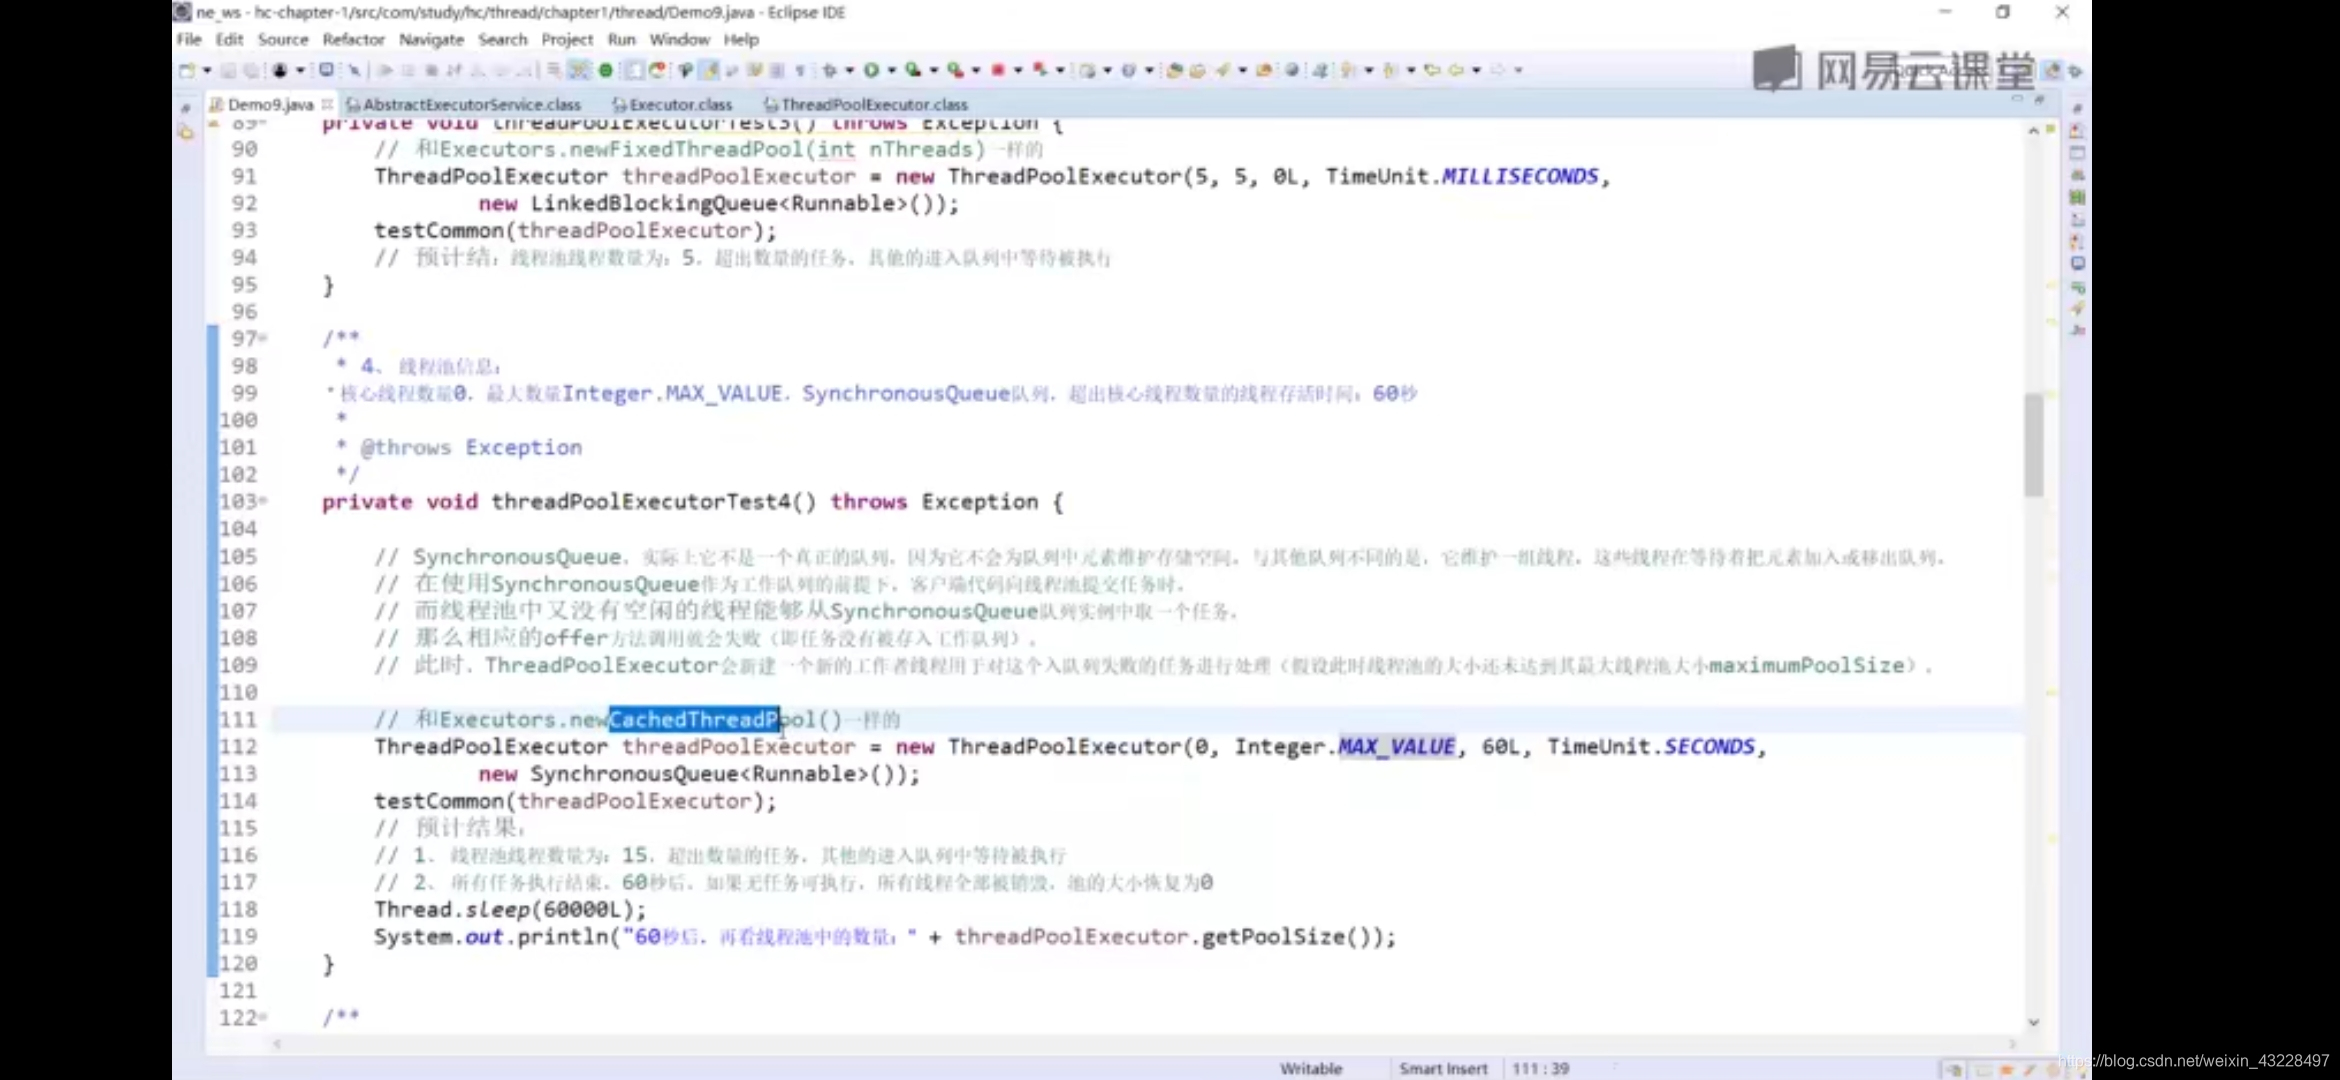This screenshot has height=1080, width=2340.
Task: Toggle Show Whitespace Characters pilcrow icon
Action: click(800, 70)
